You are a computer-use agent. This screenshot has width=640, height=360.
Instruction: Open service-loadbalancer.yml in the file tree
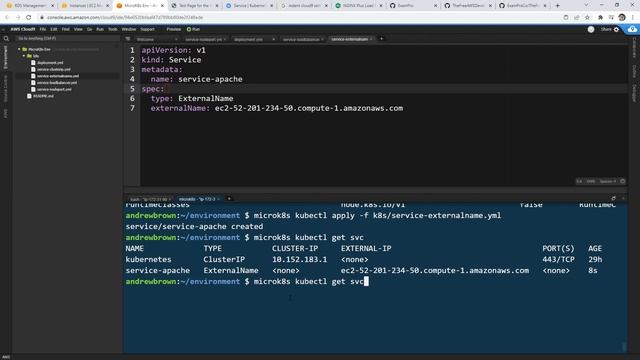click(x=57, y=83)
